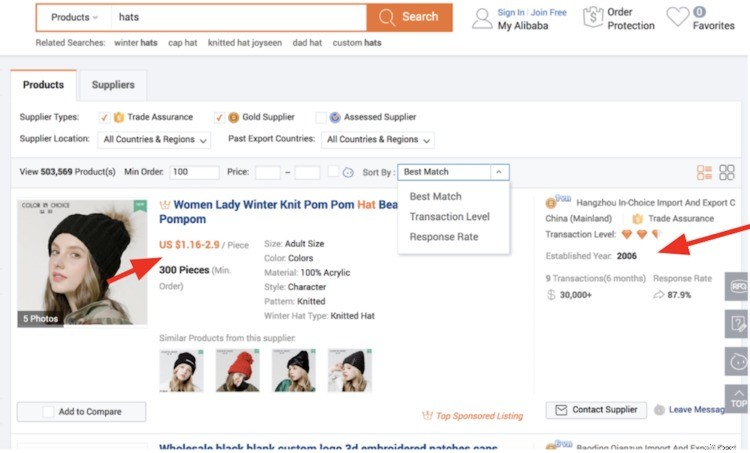750x453 pixels.
Task: Open the similar product thumbnail with the black logo beanie
Action: click(181, 371)
